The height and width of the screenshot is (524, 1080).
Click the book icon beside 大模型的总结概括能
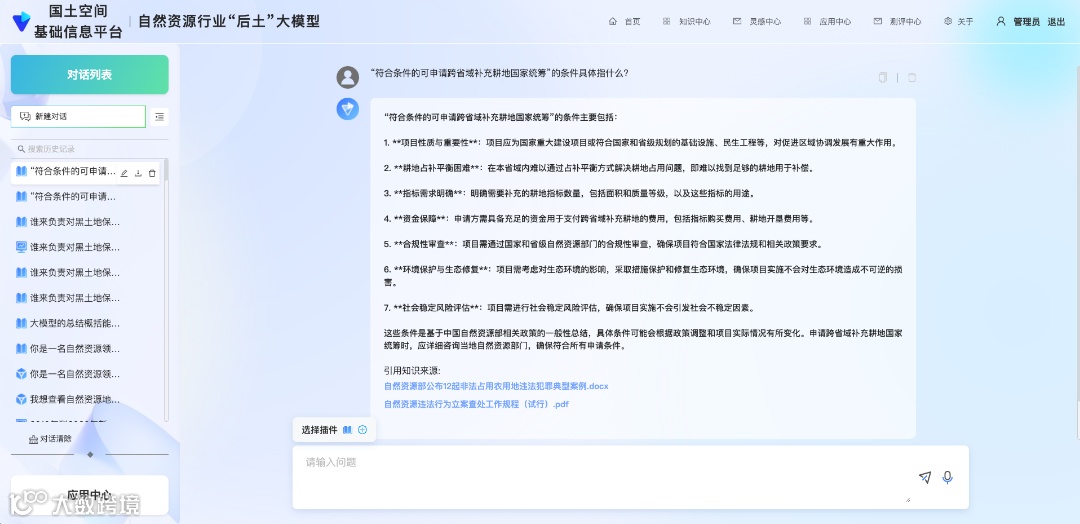(21, 323)
